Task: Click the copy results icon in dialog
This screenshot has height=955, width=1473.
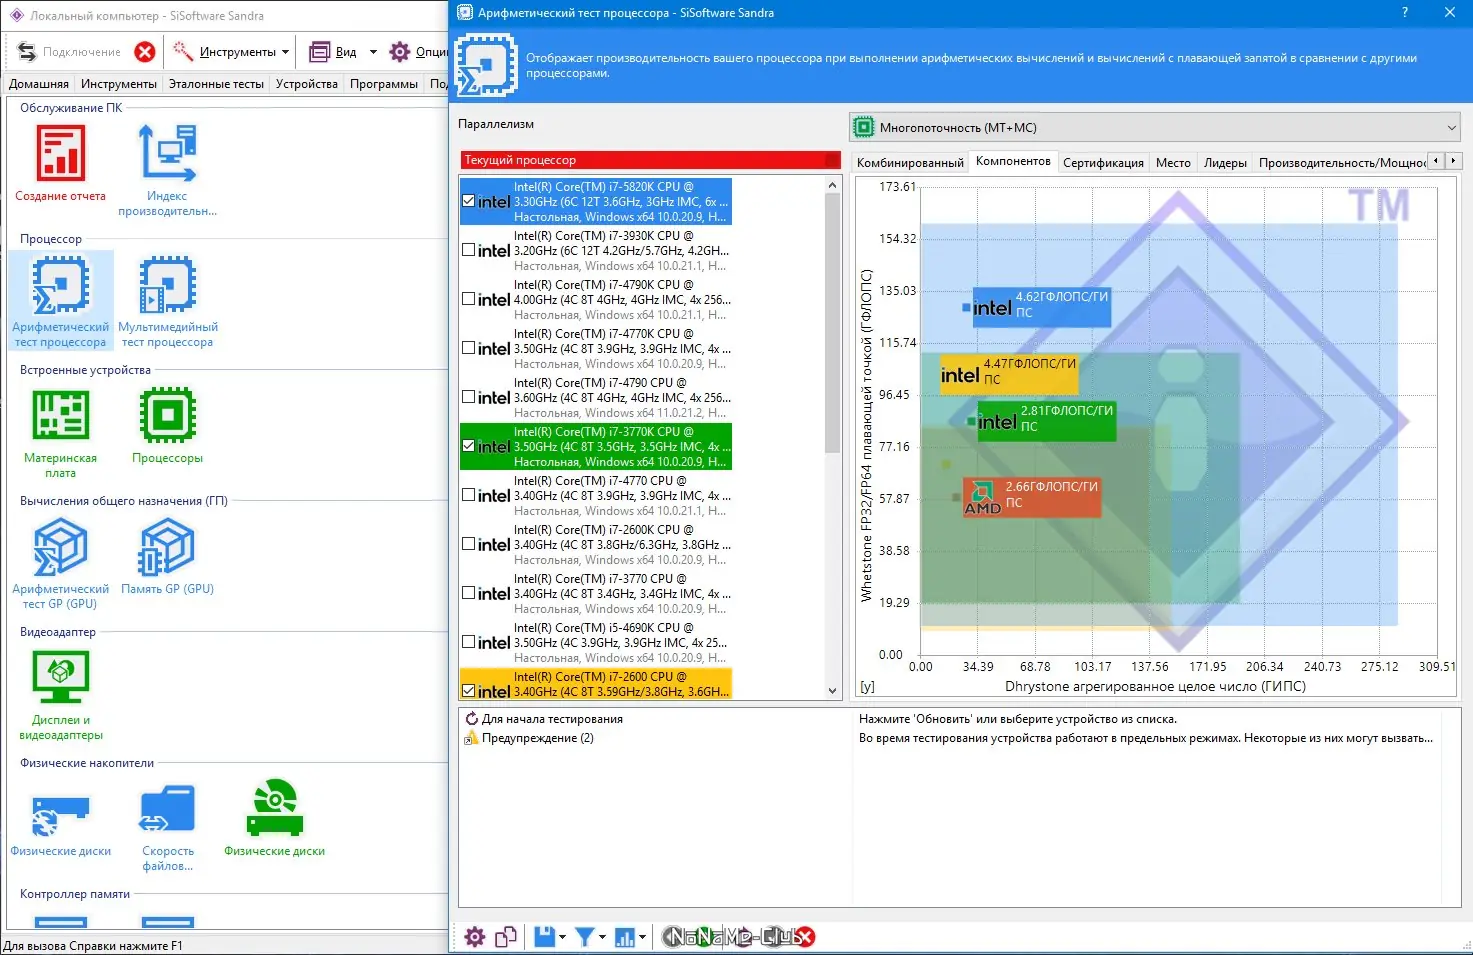Action: pyautogui.click(x=506, y=937)
